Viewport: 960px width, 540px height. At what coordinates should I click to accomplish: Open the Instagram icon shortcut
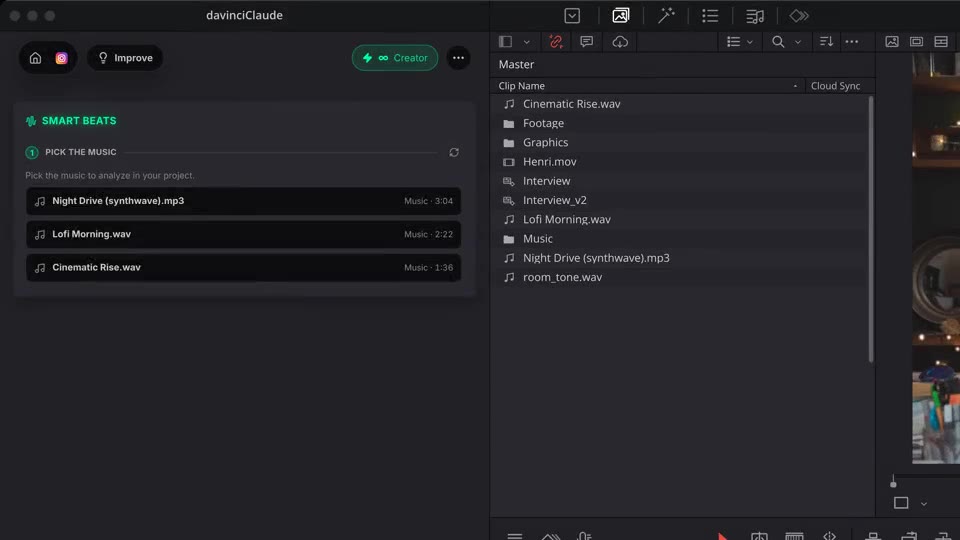click(x=61, y=58)
